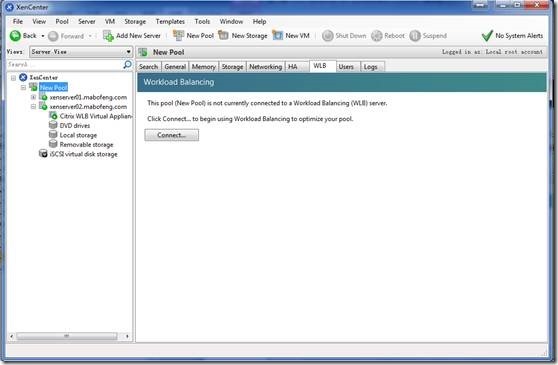Click the tree scrollbar right arrow

127,336
